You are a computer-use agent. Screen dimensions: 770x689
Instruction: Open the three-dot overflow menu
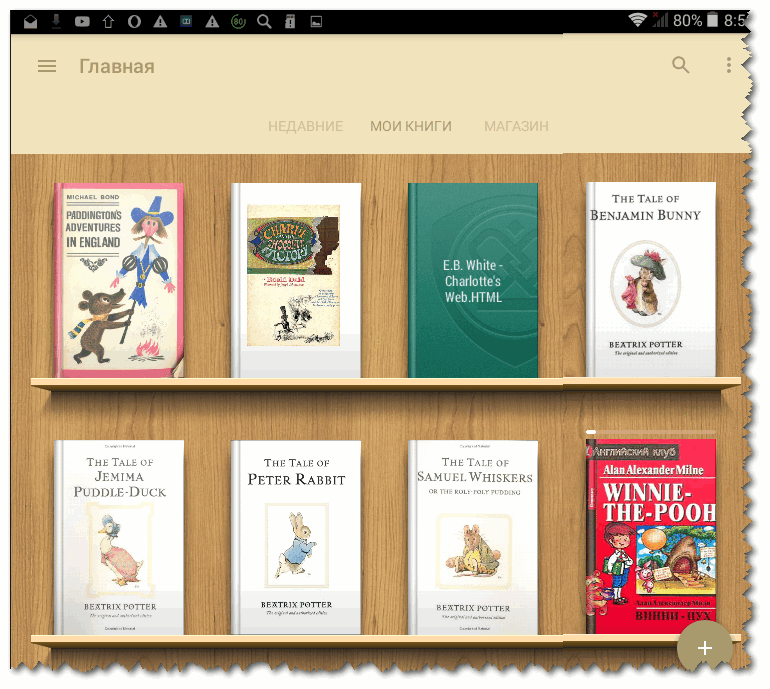(x=729, y=65)
